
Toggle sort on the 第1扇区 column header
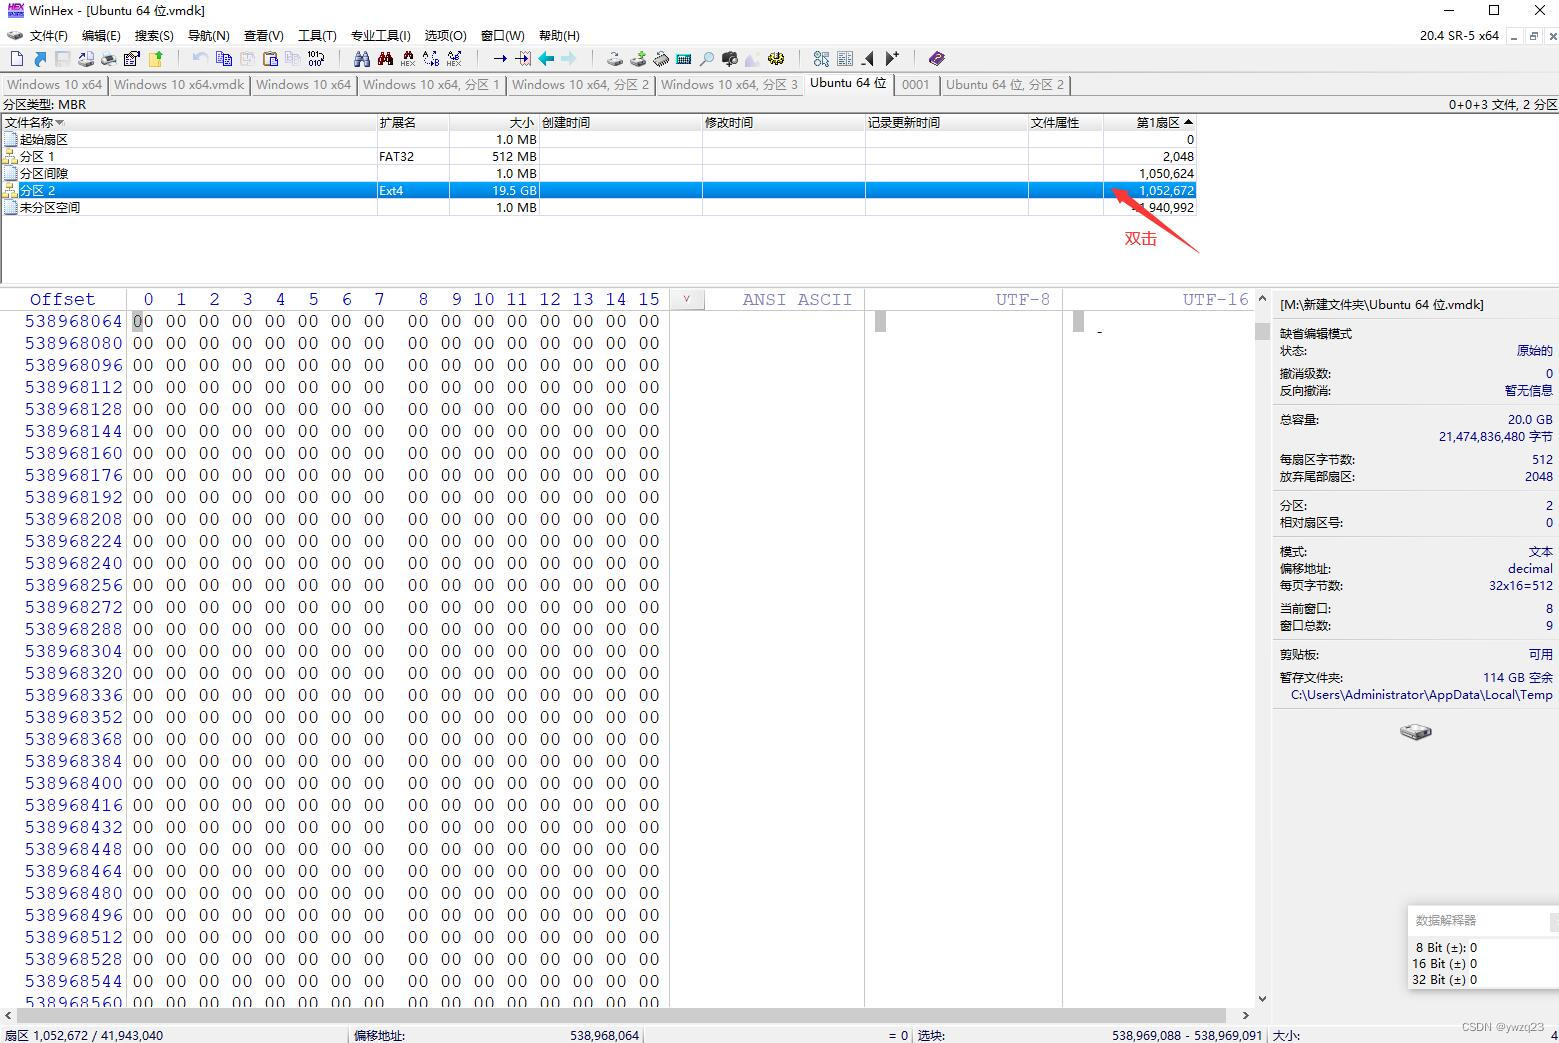[x=1160, y=122]
